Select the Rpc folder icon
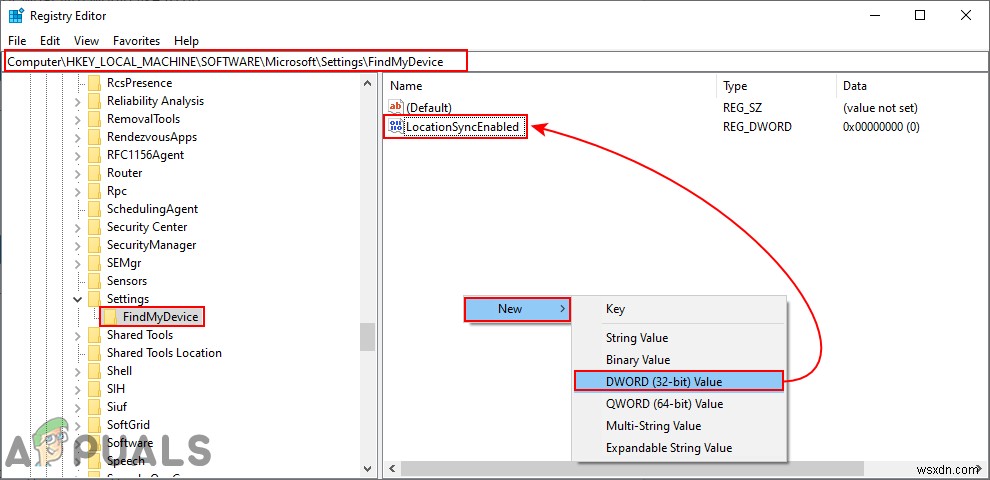 click(95, 191)
